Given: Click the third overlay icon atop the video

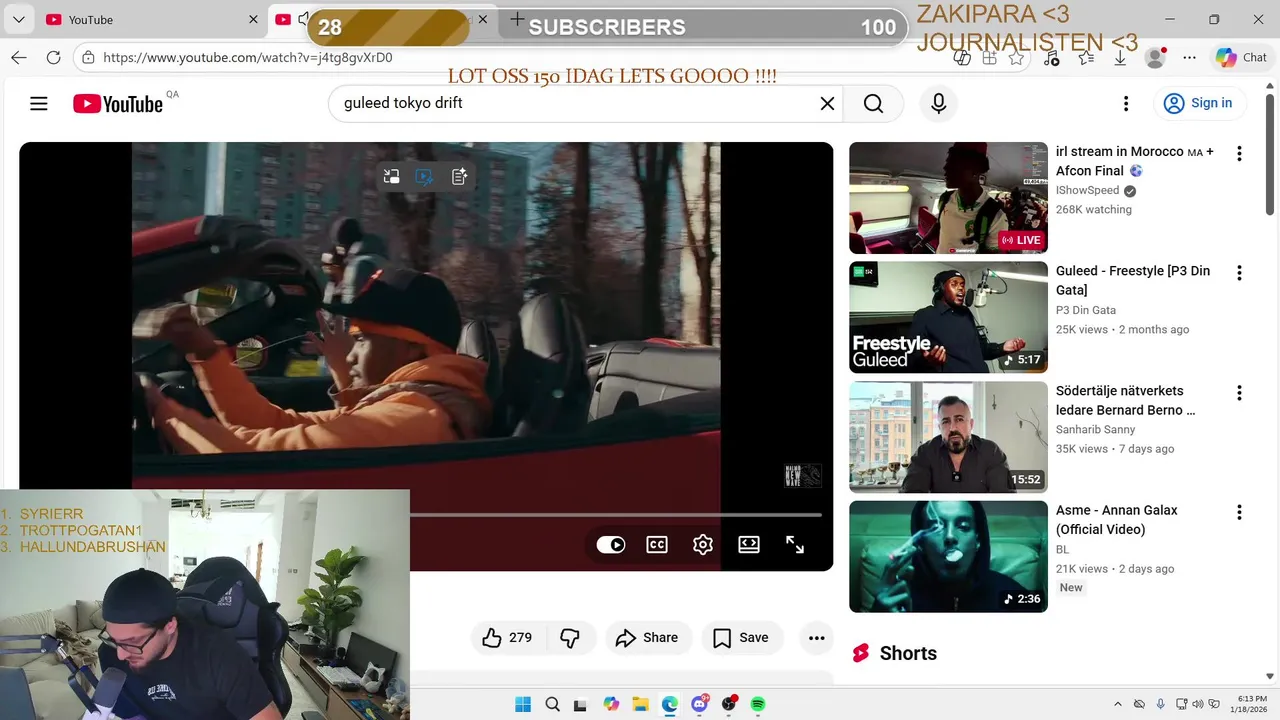Looking at the screenshot, I should coord(459,177).
